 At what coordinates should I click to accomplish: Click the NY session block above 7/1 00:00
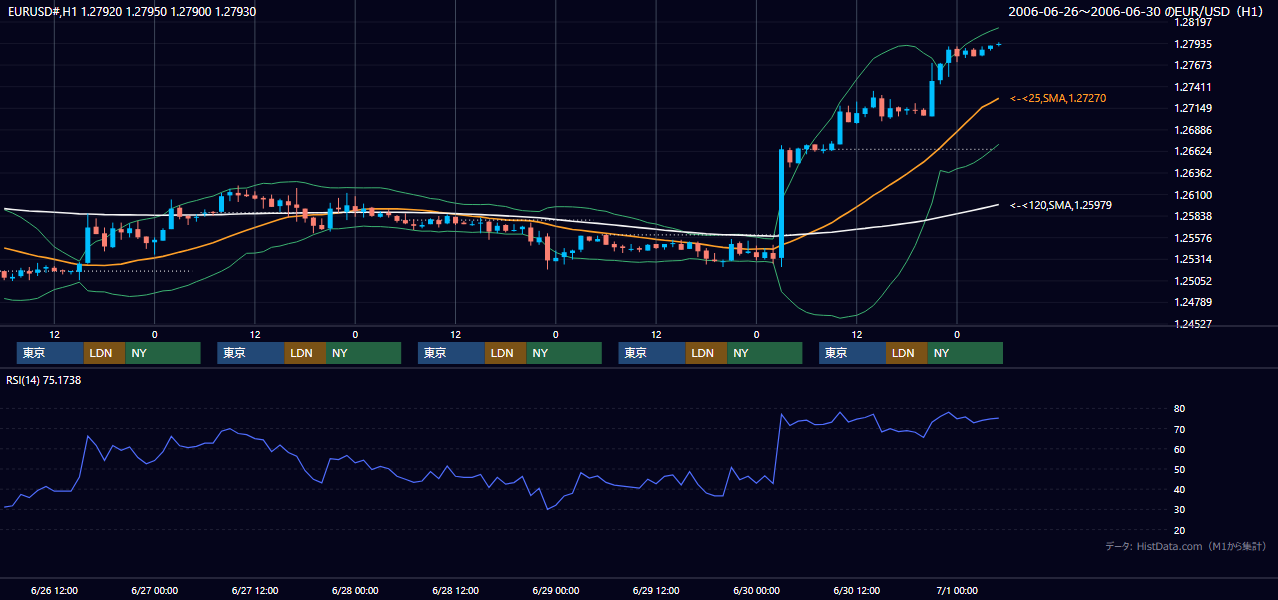pyautogui.click(x=965, y=353)
